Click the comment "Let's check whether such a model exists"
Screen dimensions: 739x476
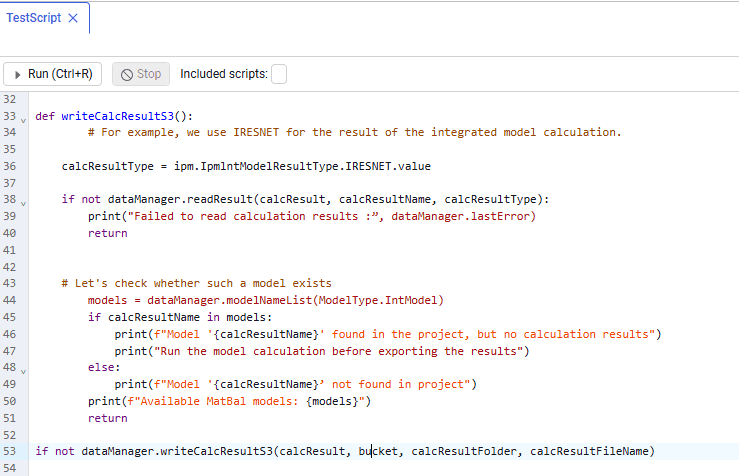point(197,283)
